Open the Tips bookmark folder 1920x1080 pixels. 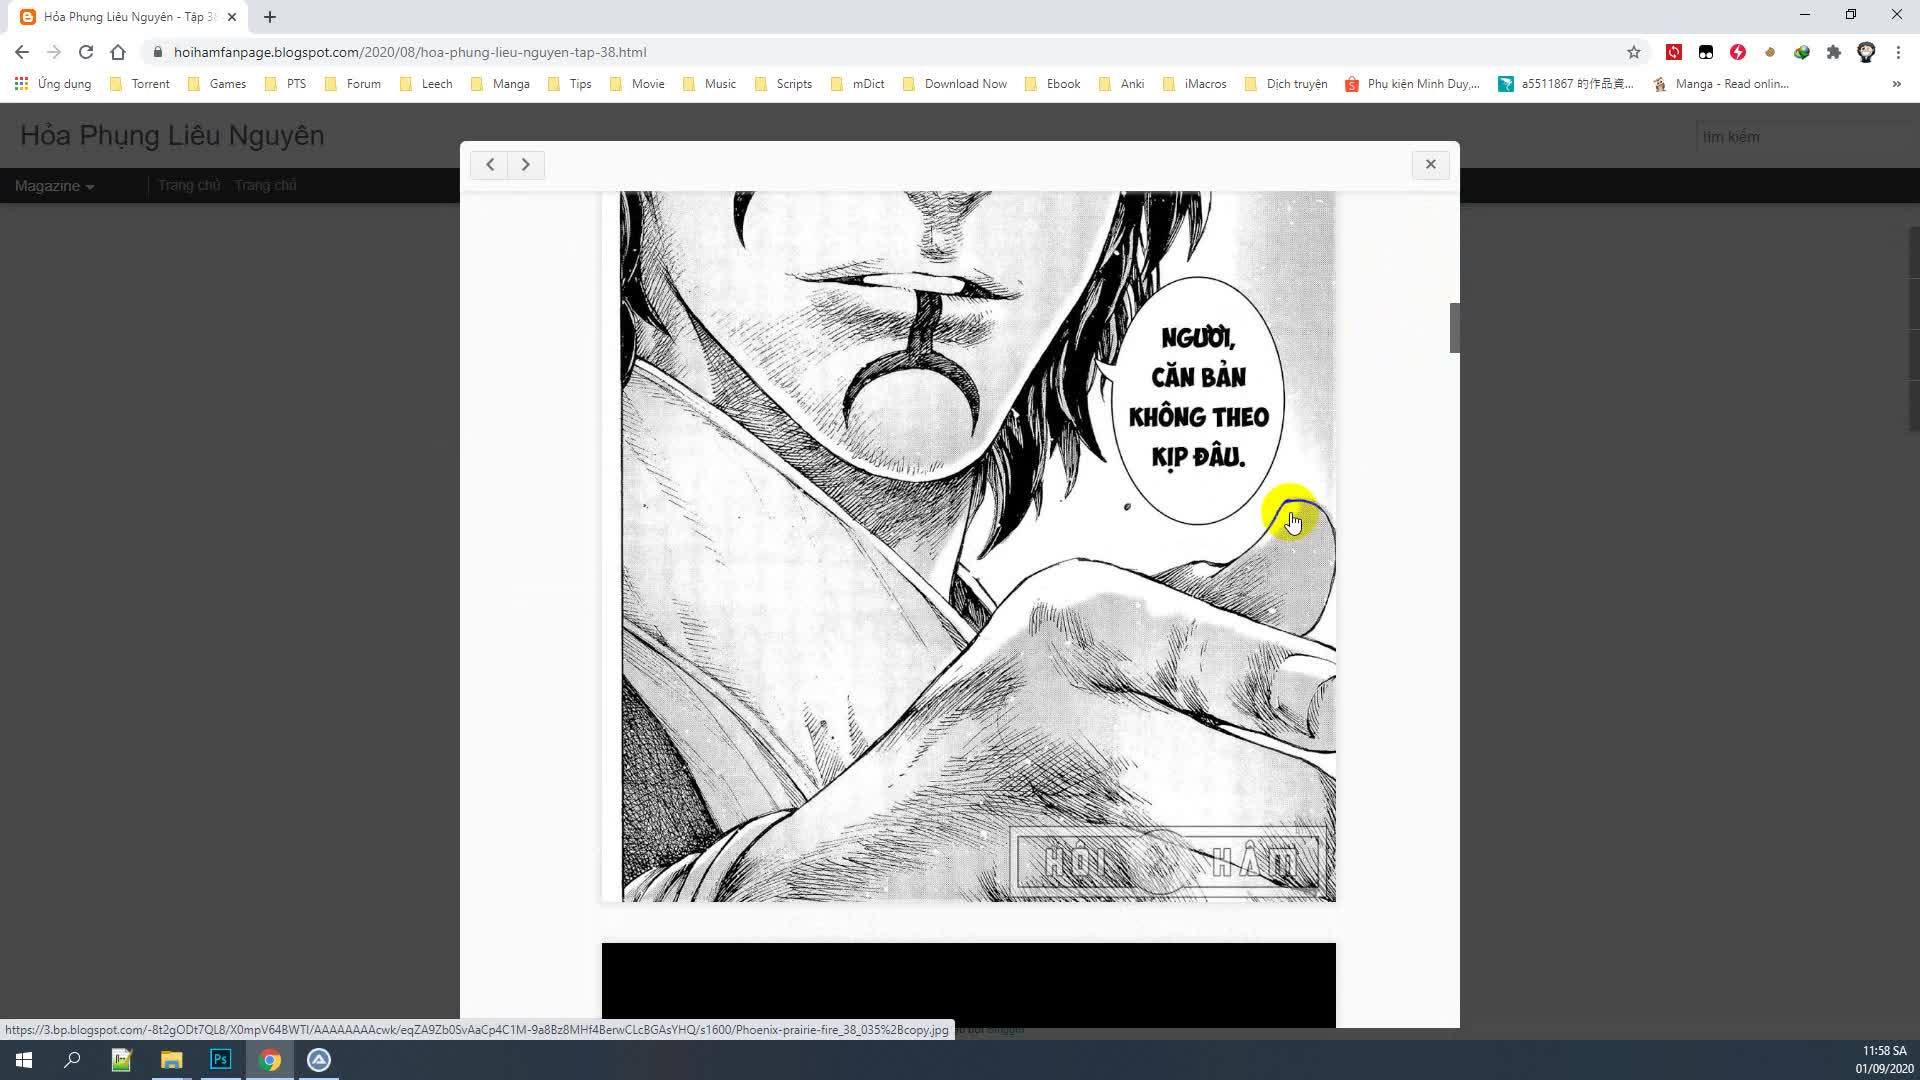[x=570, y=84]
